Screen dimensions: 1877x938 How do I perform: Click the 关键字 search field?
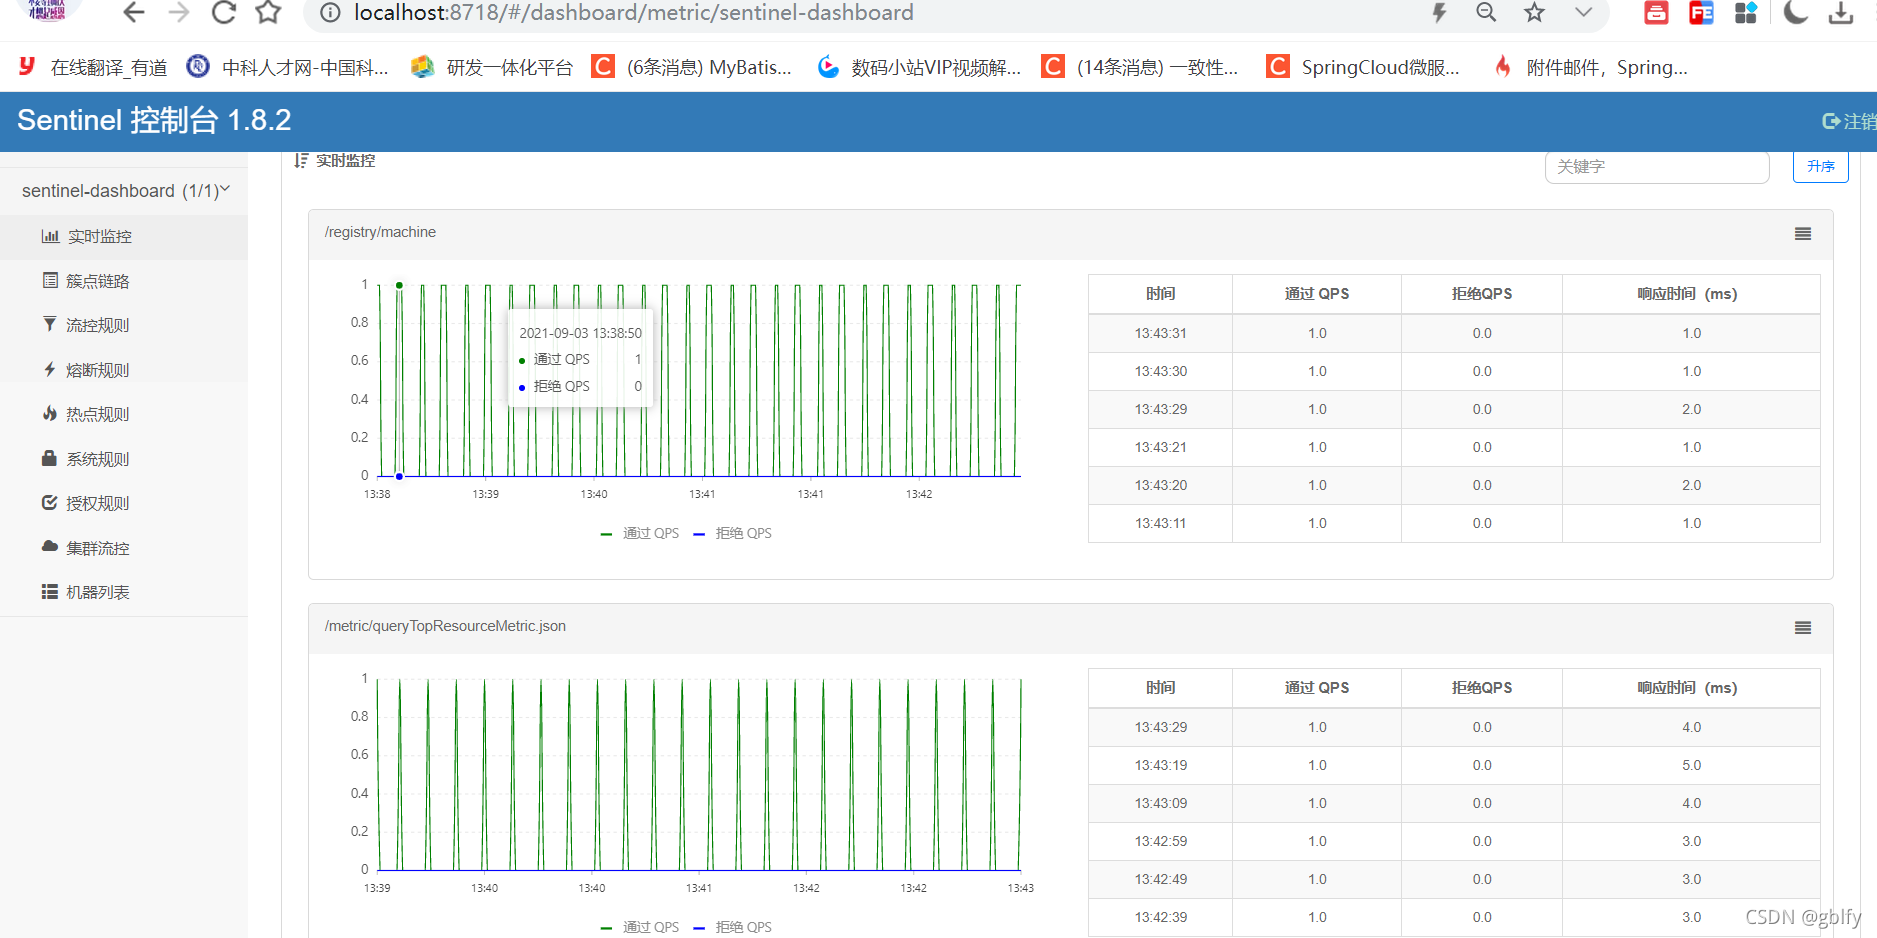pyautogui.click(x=1657, y=167)
